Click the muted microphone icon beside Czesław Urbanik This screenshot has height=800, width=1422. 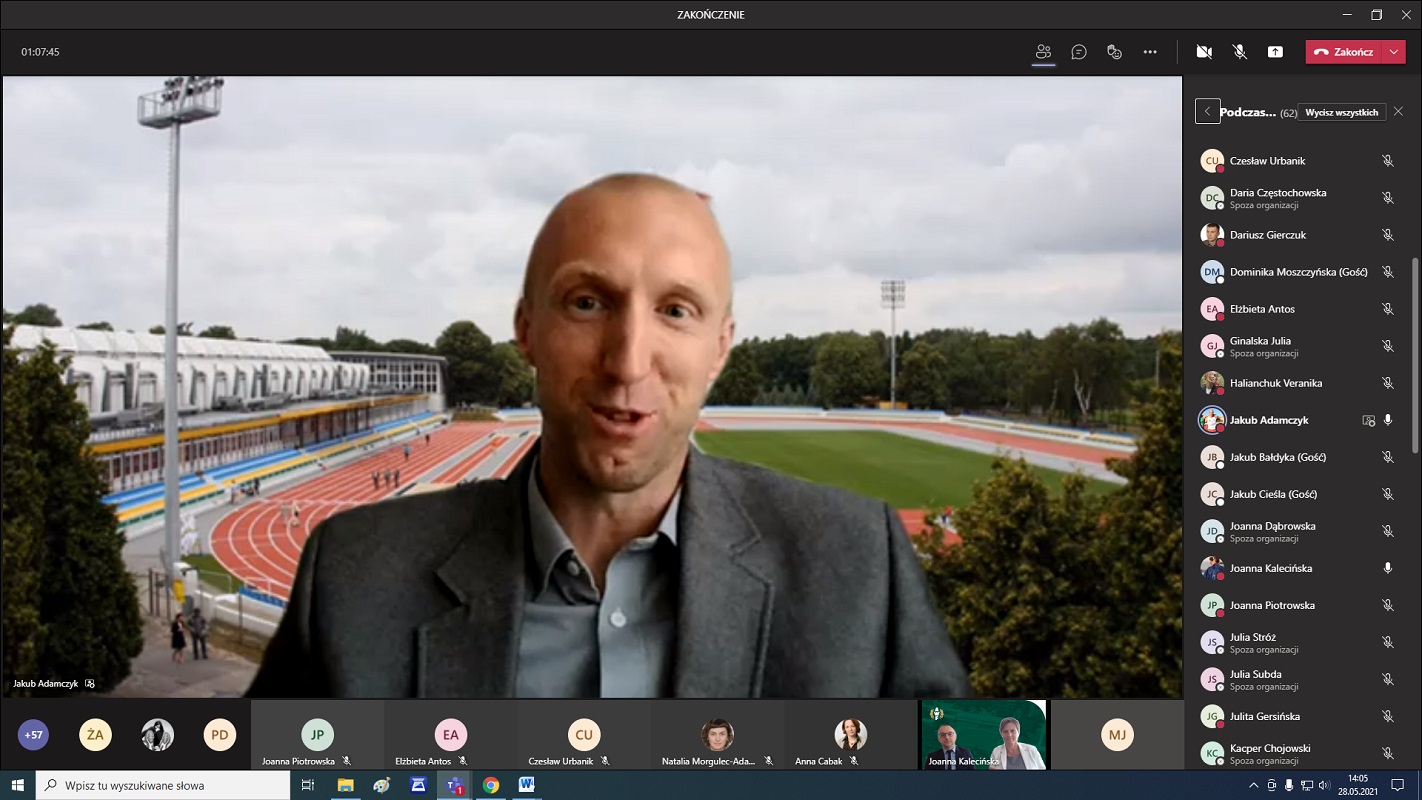point(1387,161)
